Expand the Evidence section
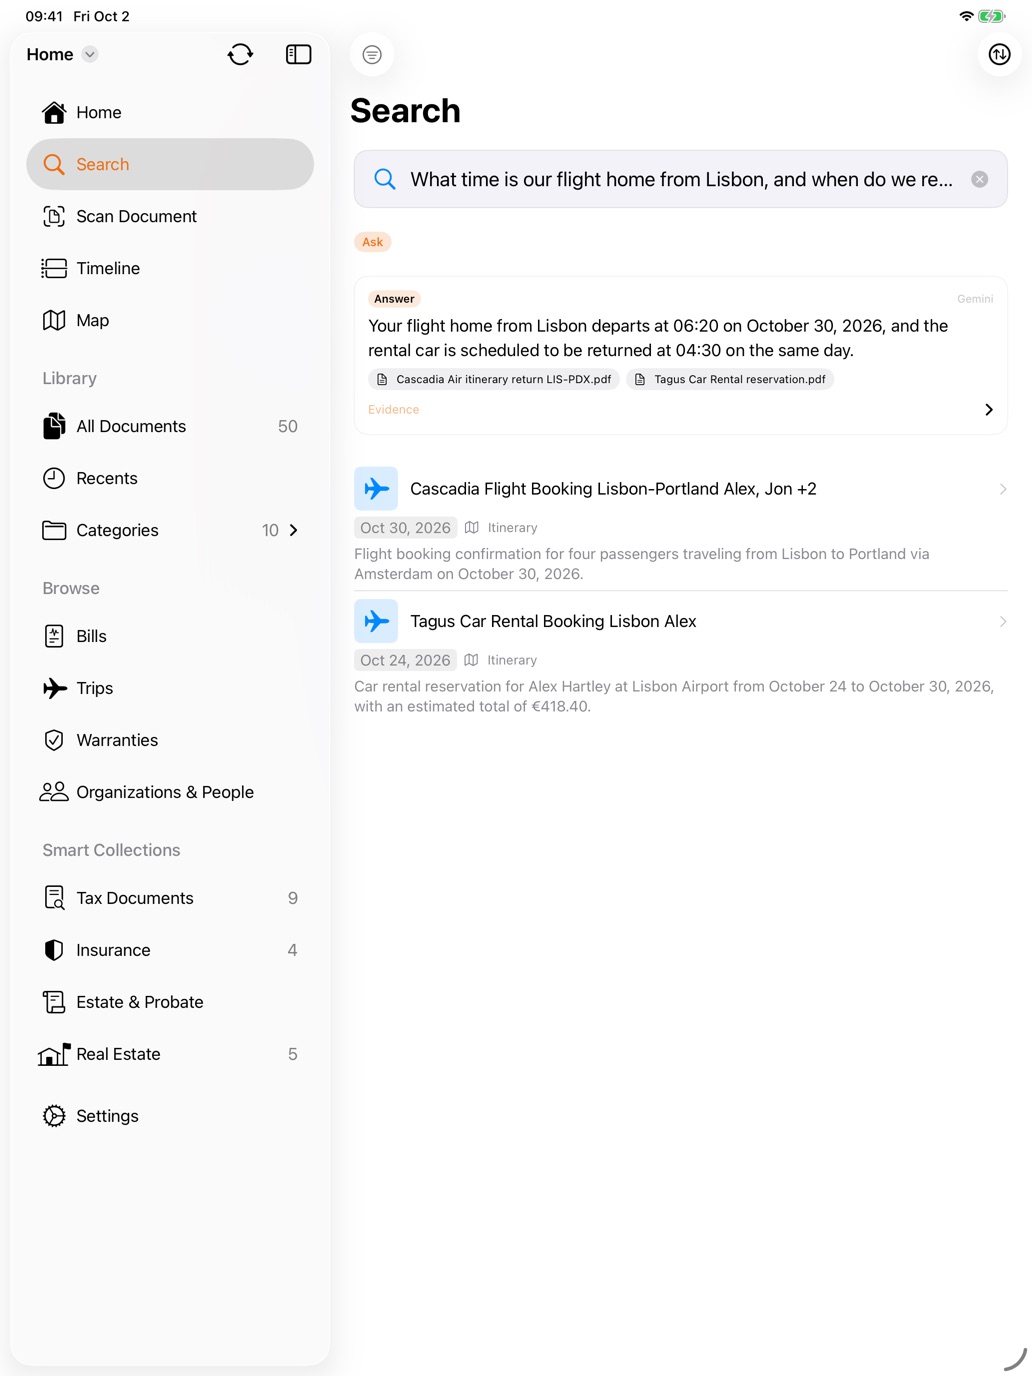 point(394,409)
